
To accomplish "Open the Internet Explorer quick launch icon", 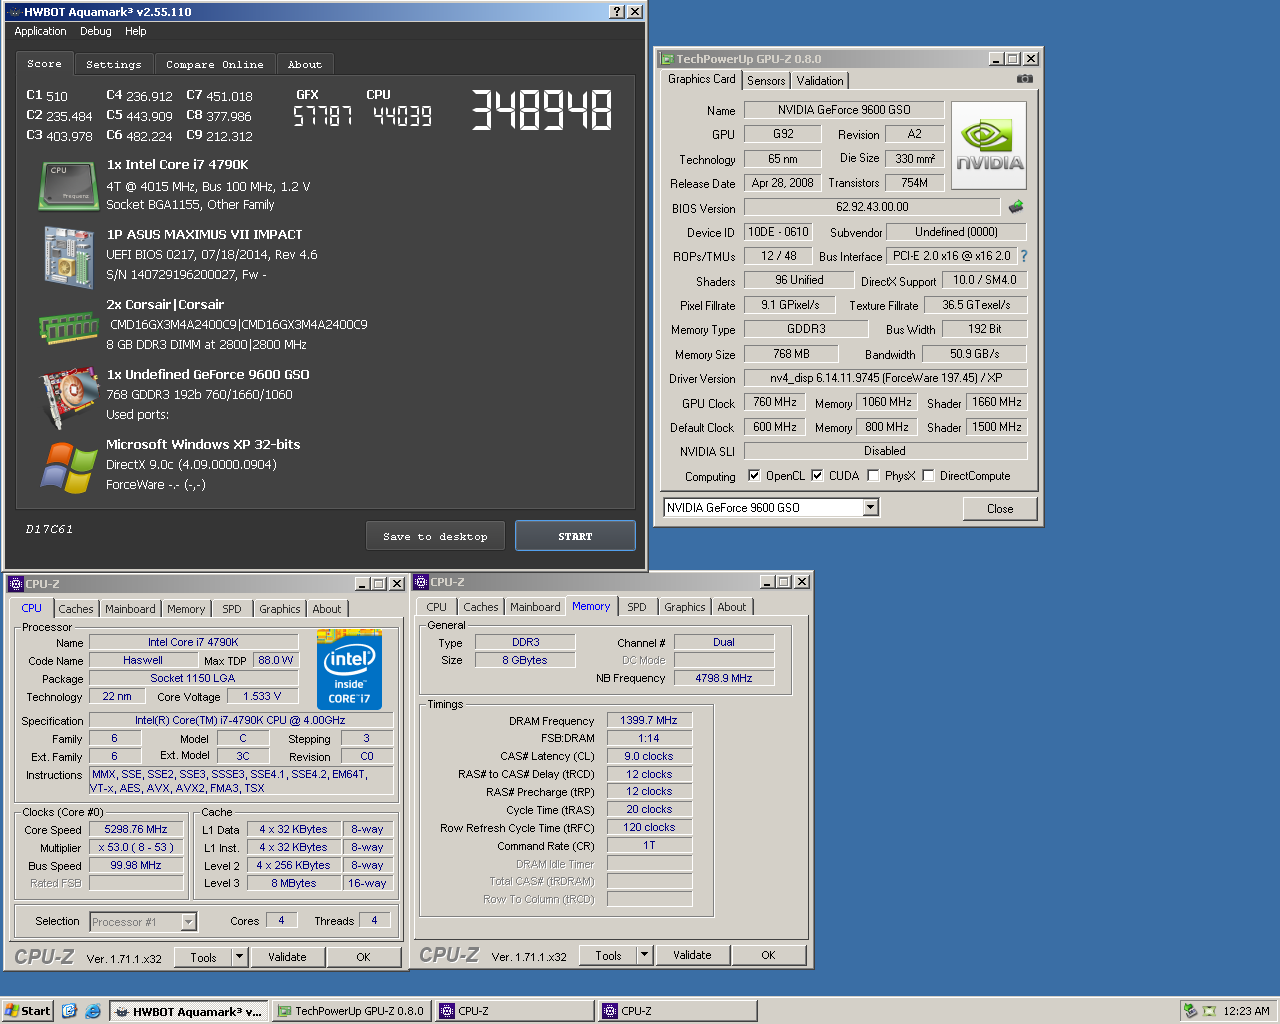I will point(93,1011).
